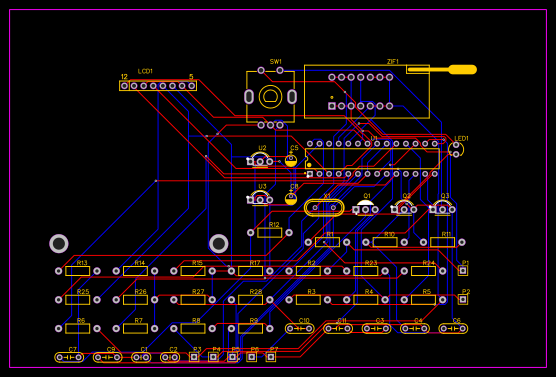Select capacitor C10
This screenshot has width=556, height=377.
[x=300, y=329]
